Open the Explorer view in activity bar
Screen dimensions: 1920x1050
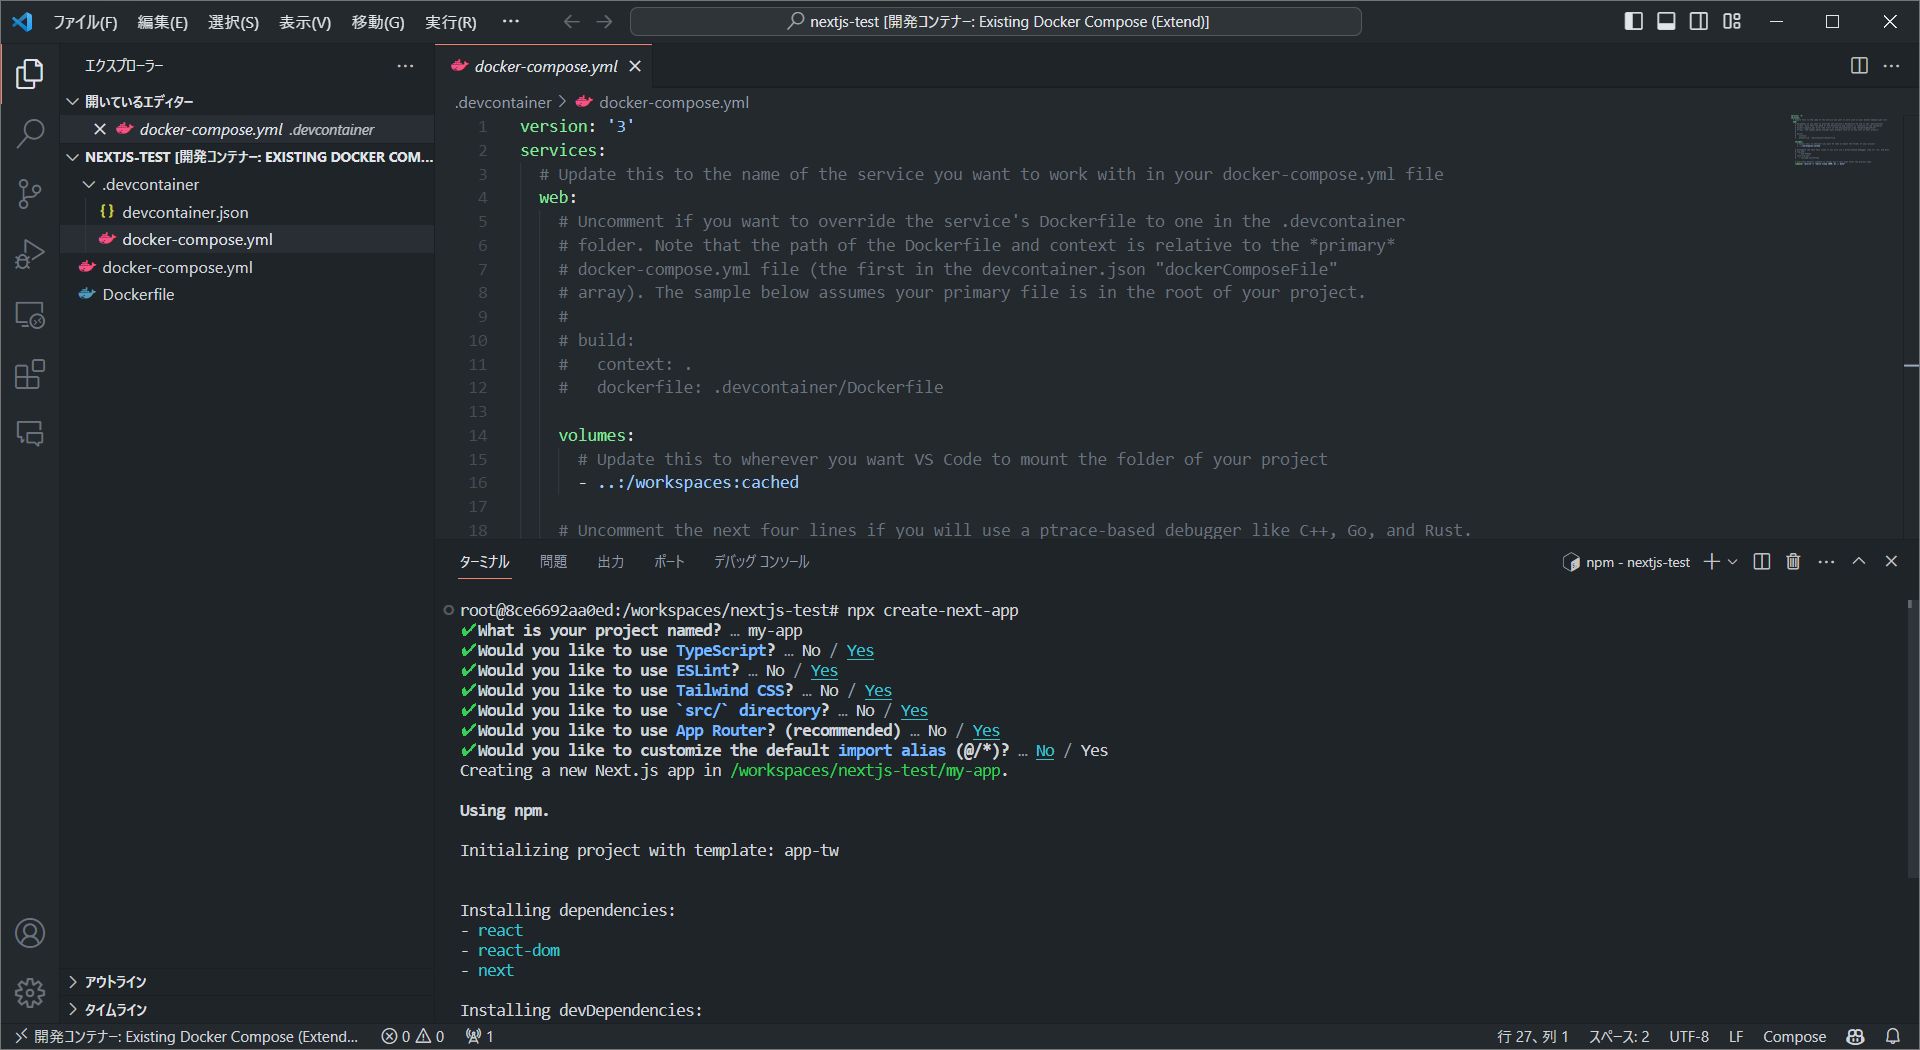pyautogui.click(x=30, y=74)
